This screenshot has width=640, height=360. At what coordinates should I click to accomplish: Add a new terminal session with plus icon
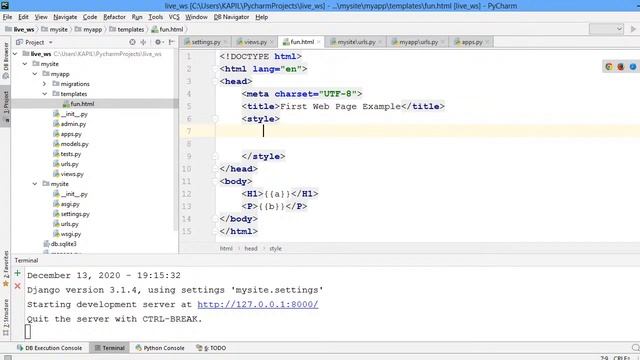18,273
